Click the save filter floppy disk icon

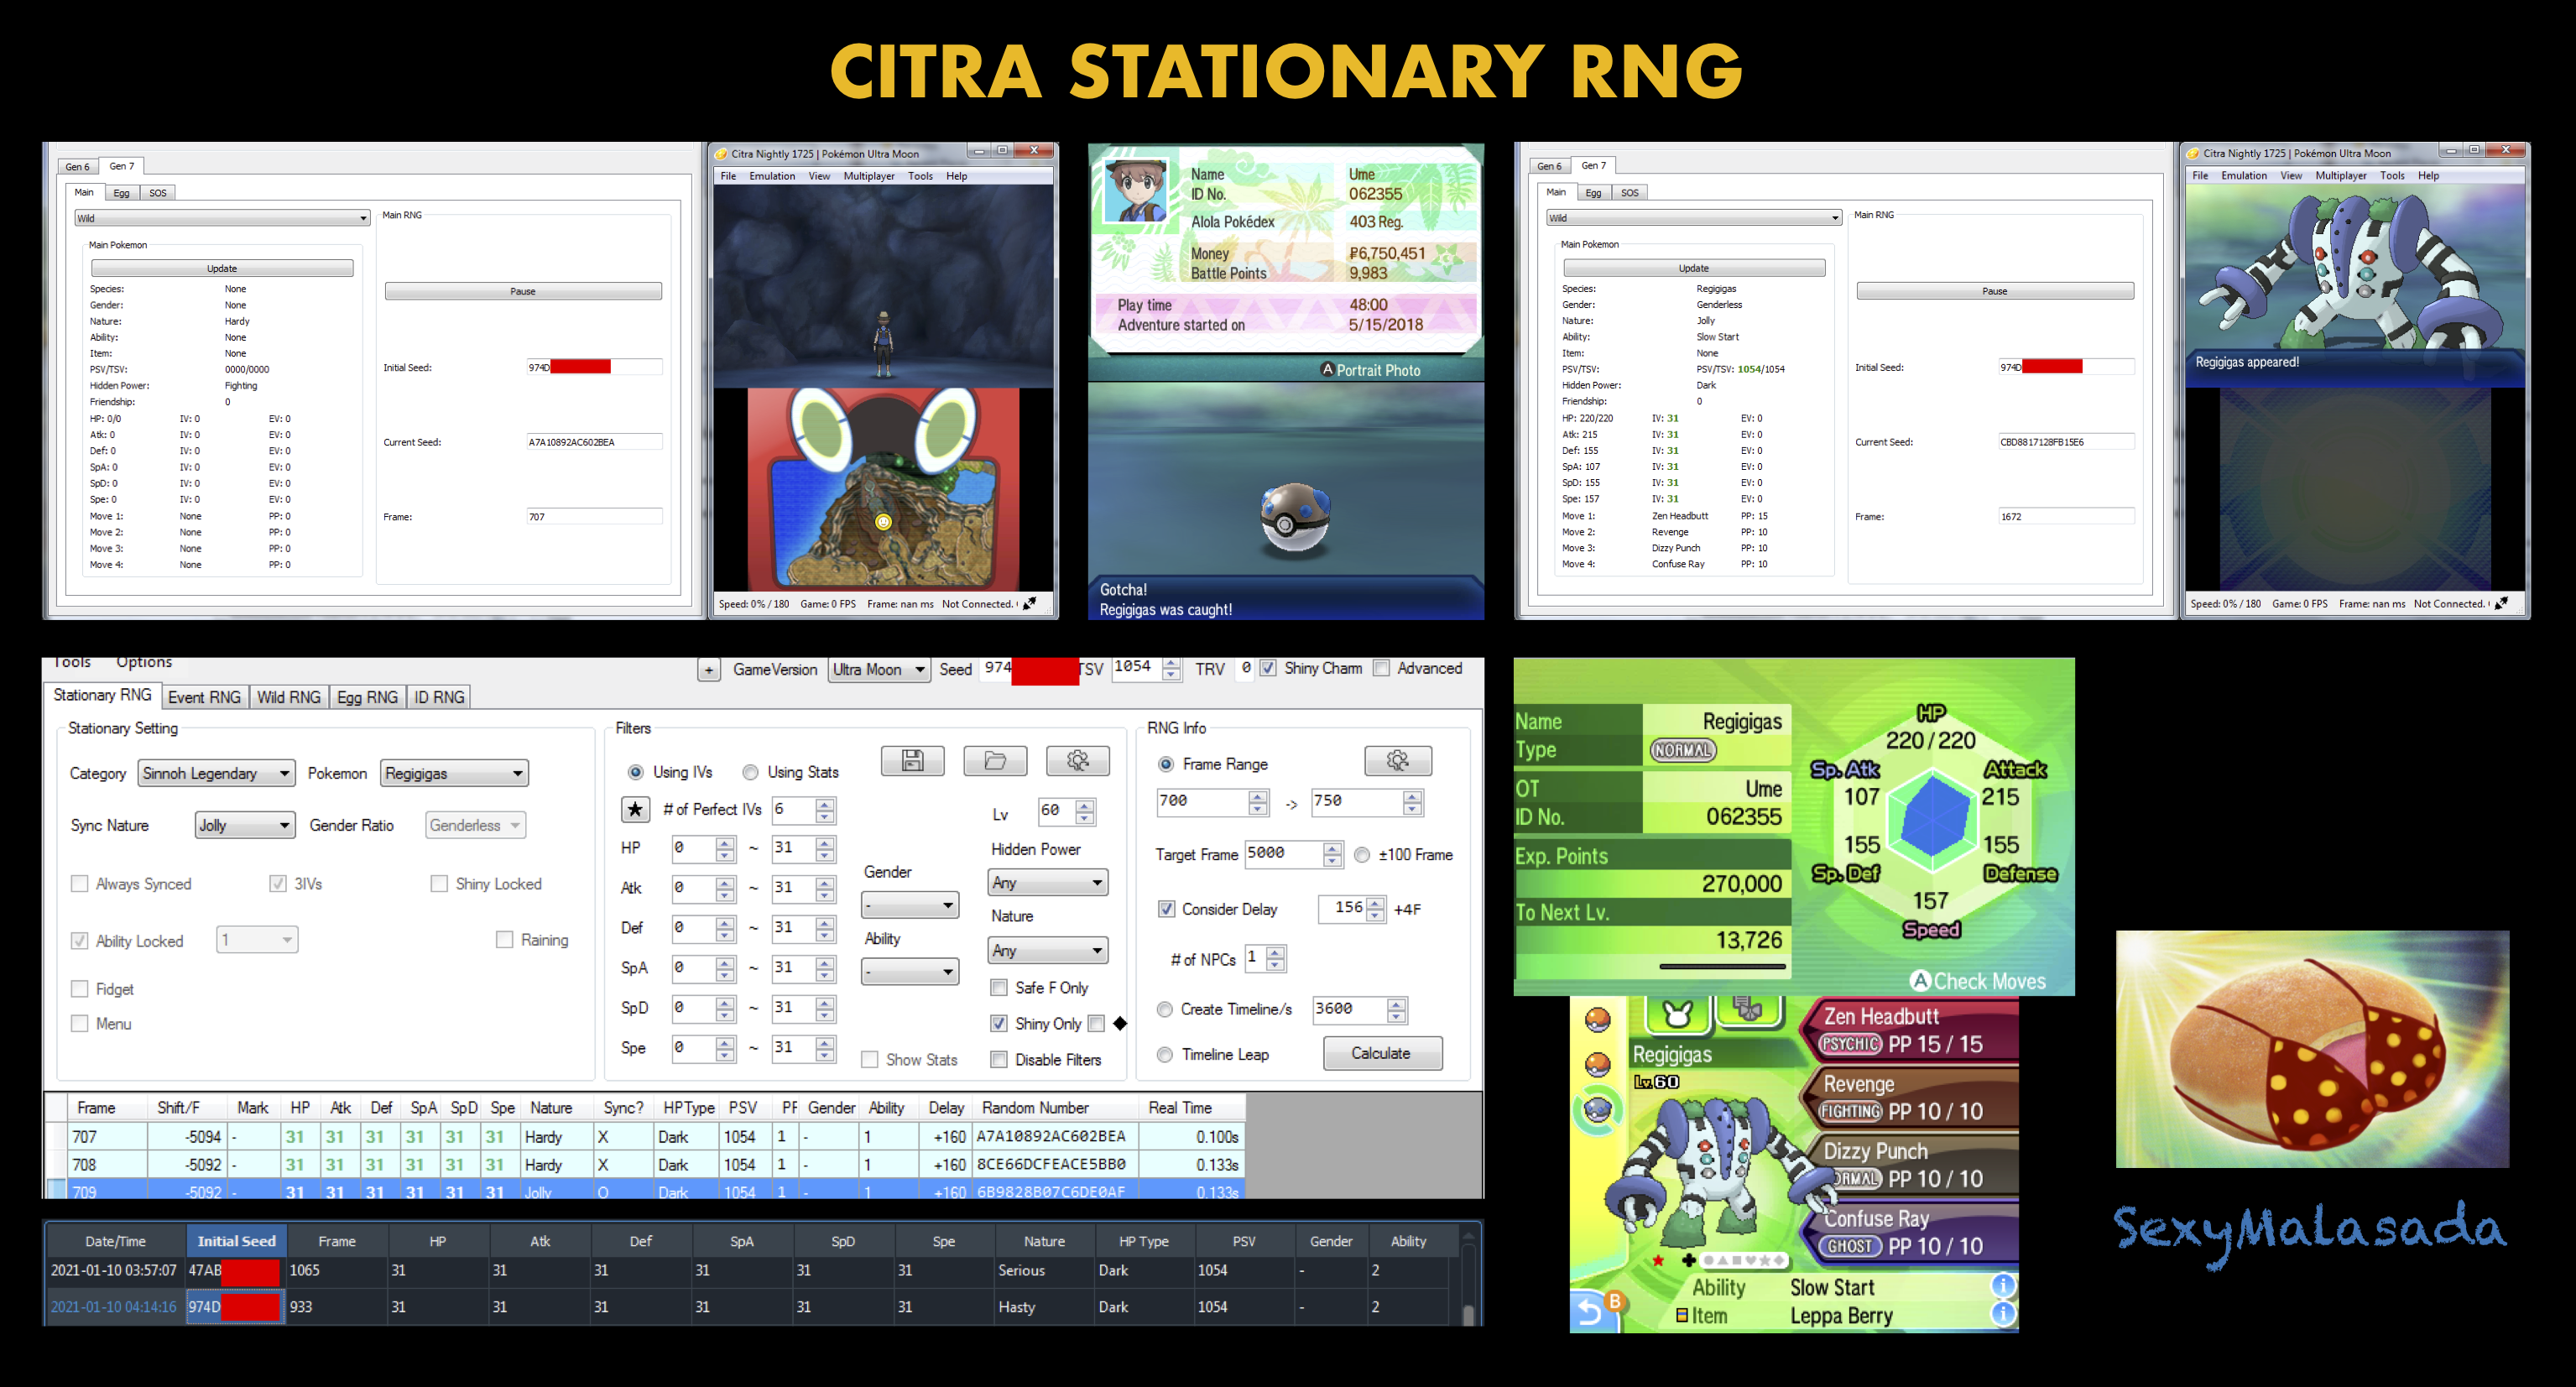click(912, 760)
